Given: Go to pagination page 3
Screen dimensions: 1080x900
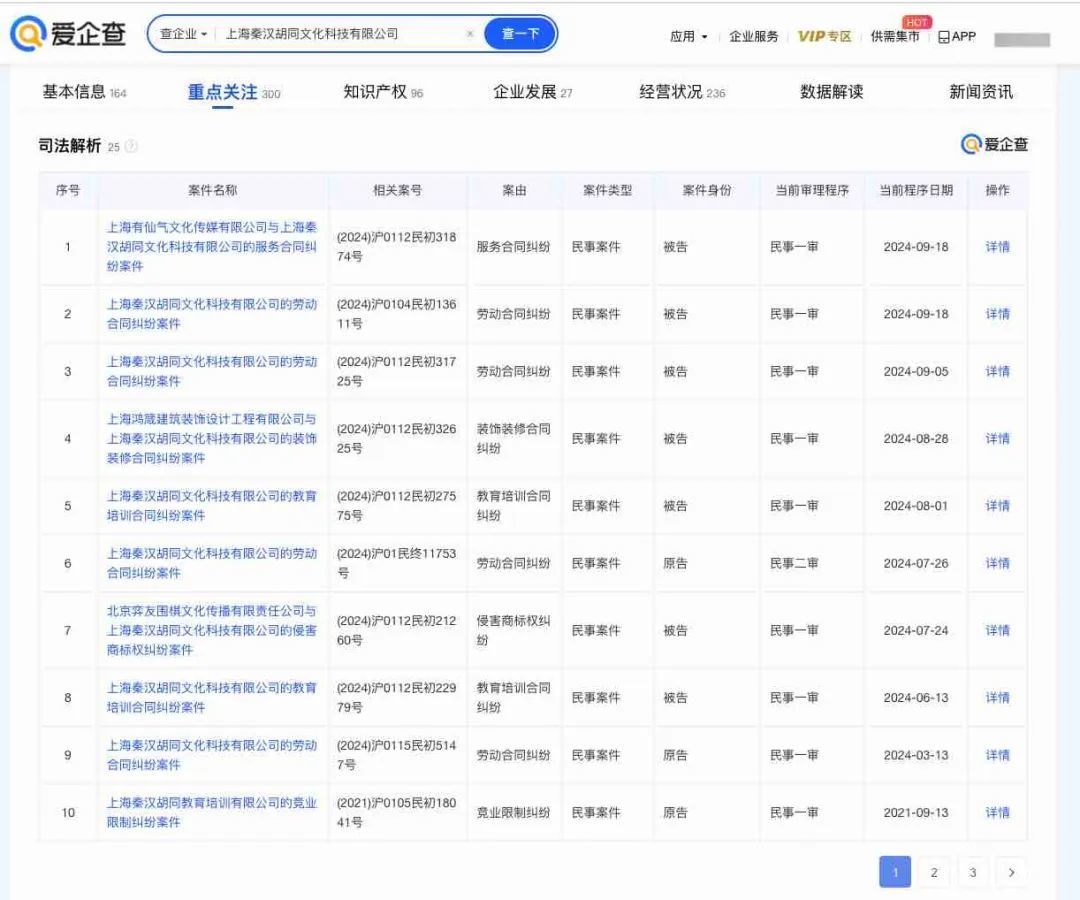Looking at the screenshot, I should [973, 872].
